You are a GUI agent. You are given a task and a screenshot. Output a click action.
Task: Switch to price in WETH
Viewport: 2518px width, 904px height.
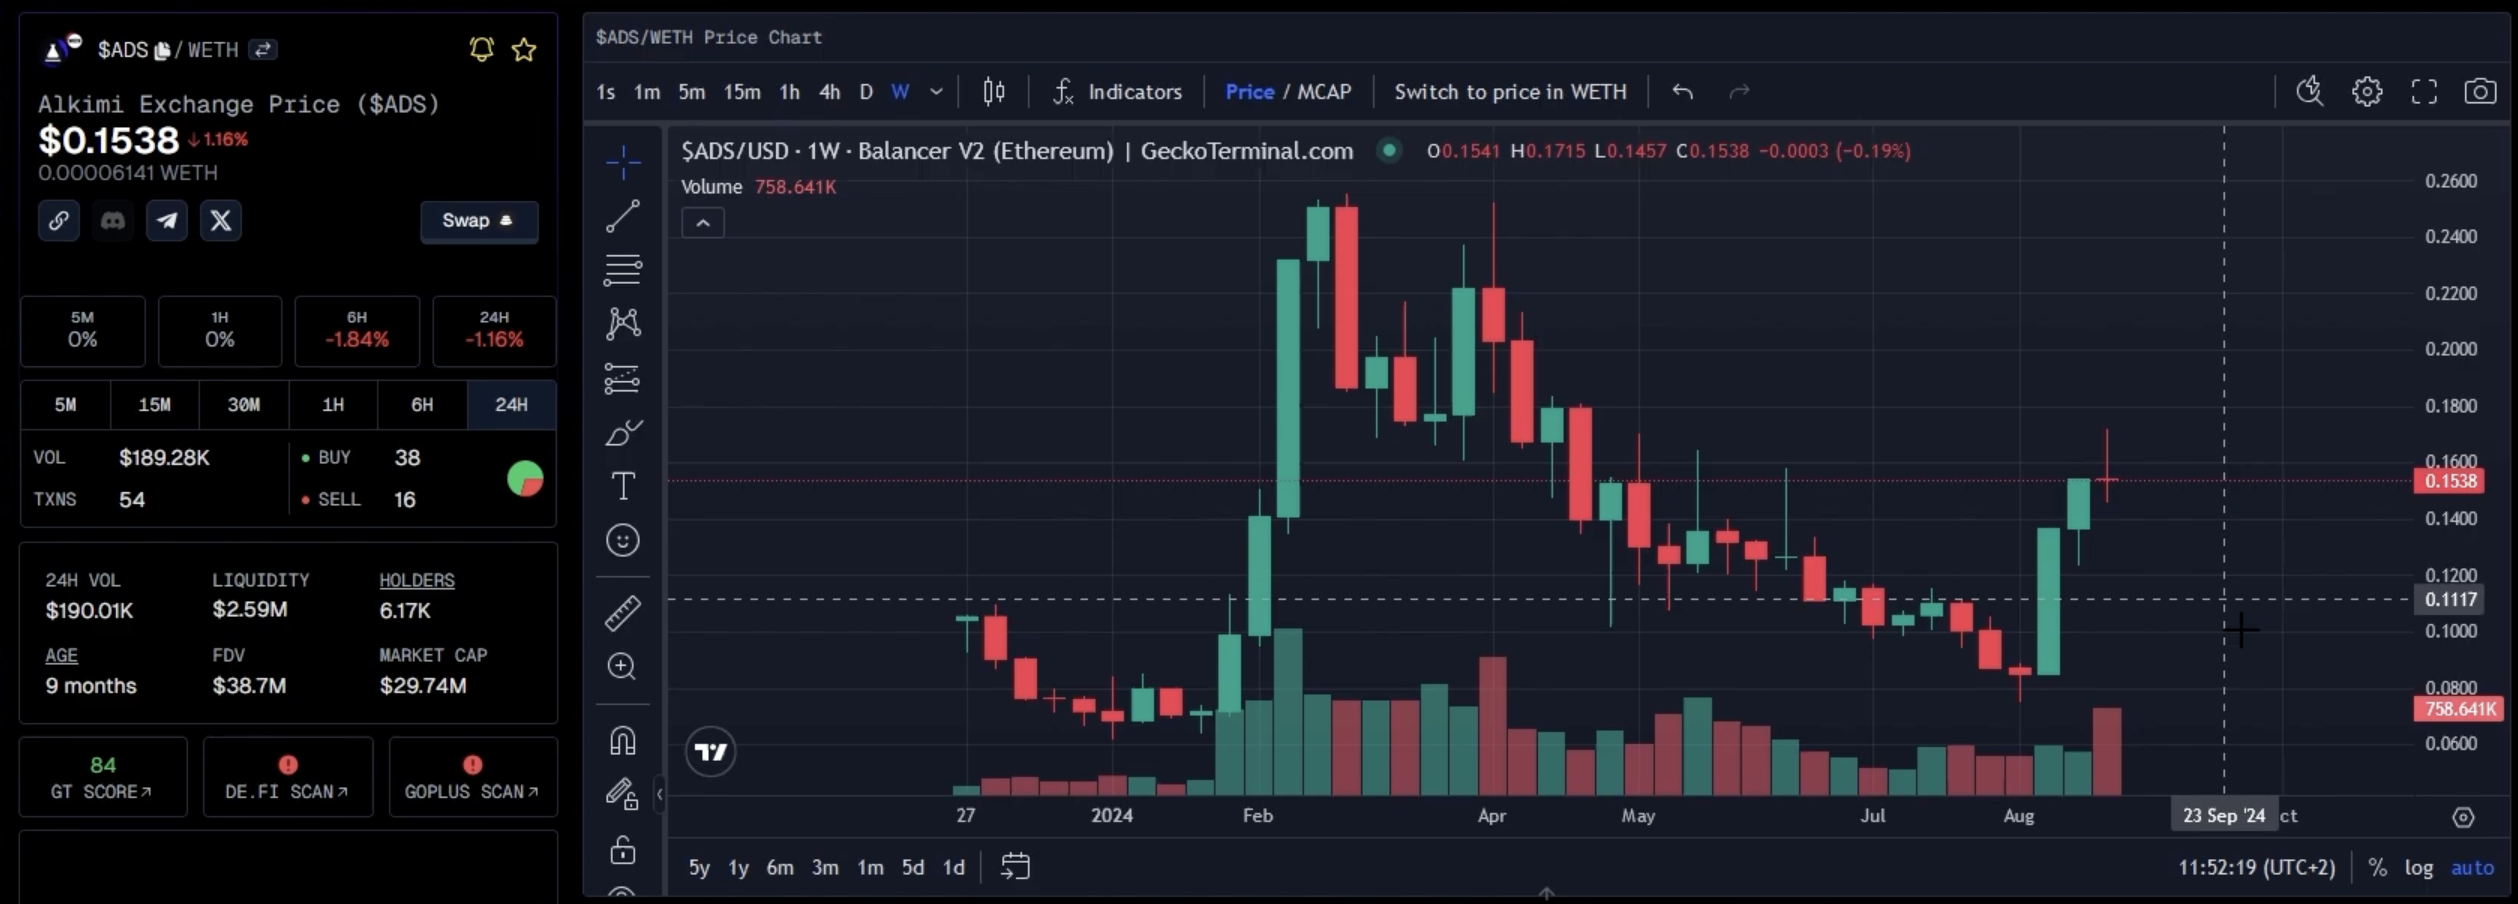click(1510, 92)
